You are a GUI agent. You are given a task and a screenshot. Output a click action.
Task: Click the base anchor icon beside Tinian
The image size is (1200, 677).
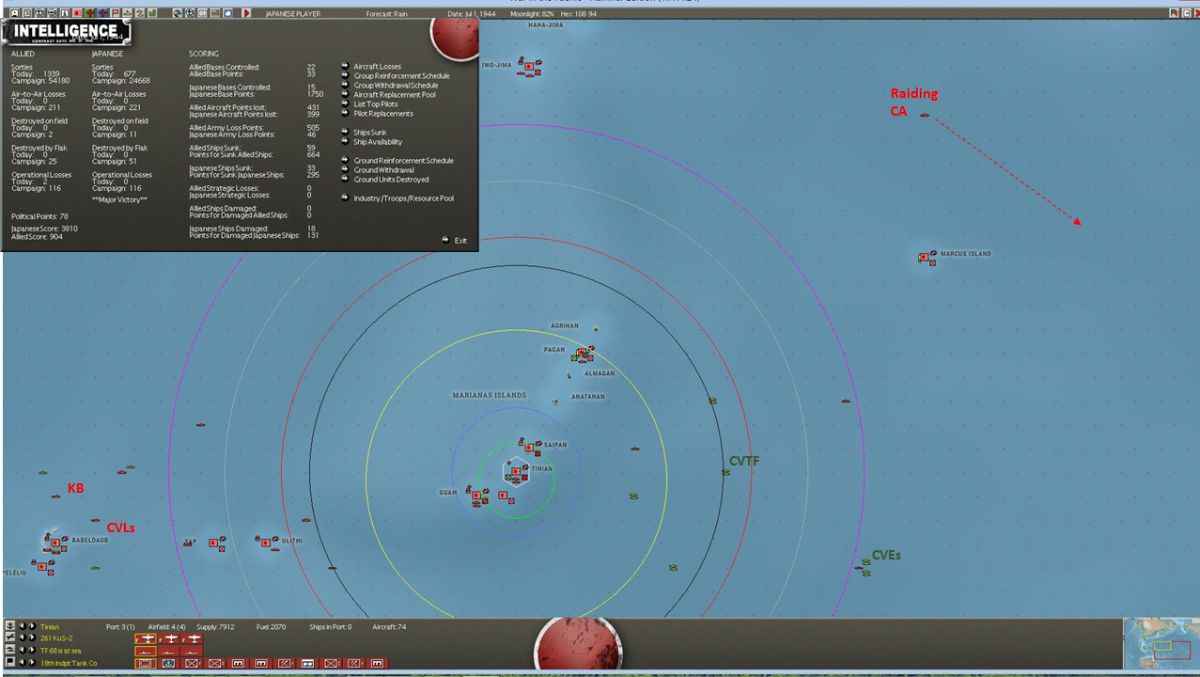(x=10, y=626)
